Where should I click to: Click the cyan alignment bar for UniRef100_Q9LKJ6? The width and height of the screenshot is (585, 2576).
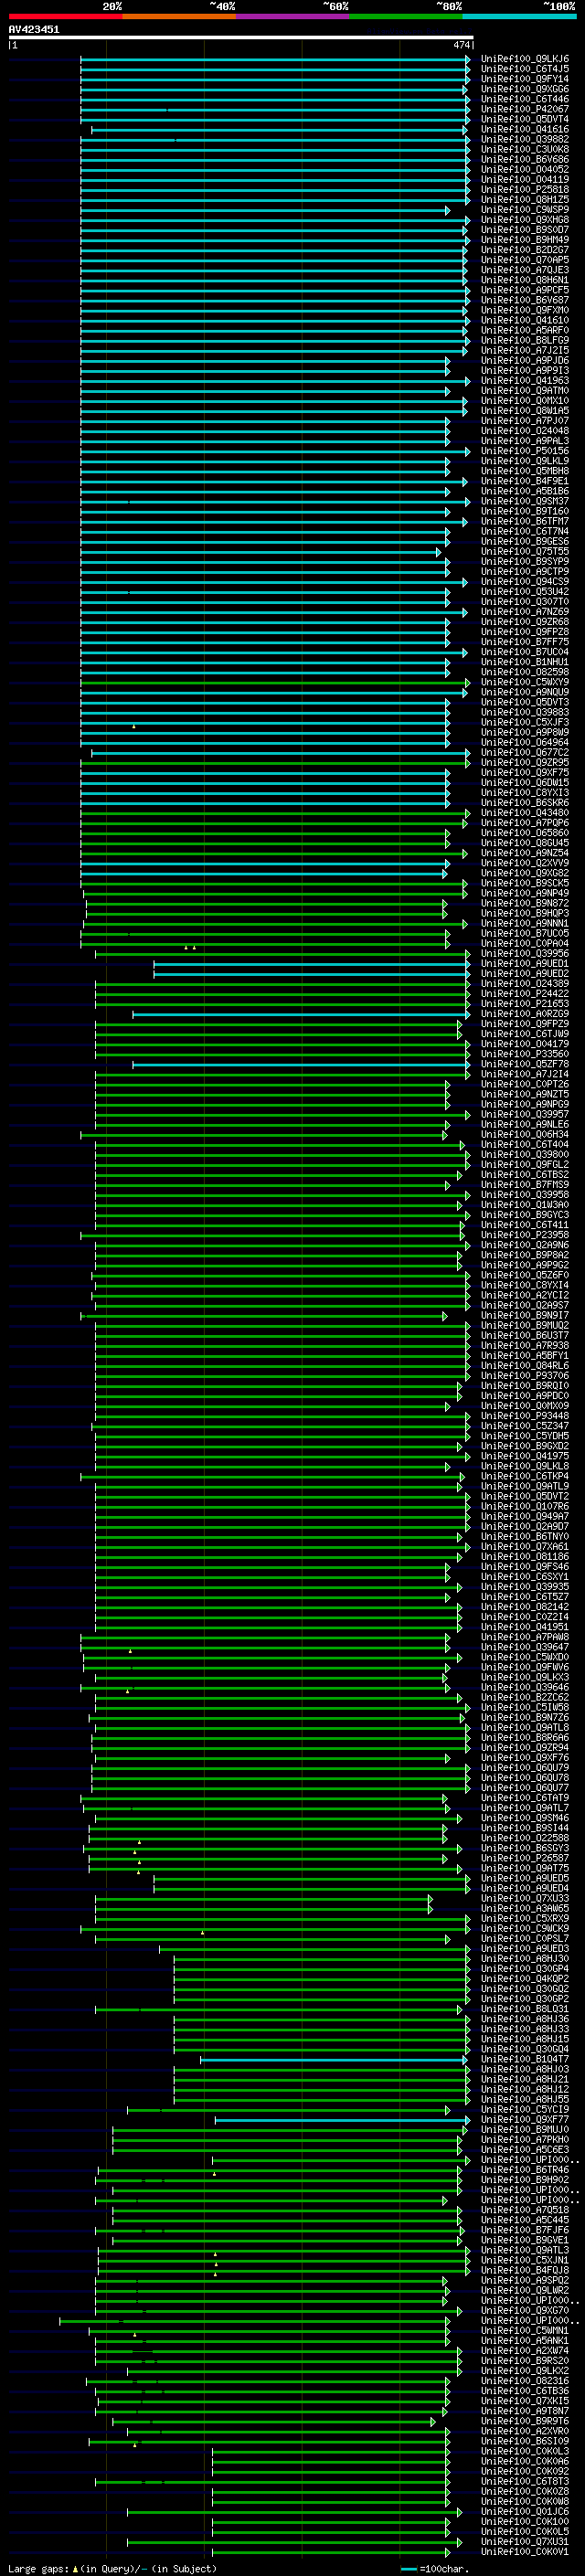pos(274,59)
